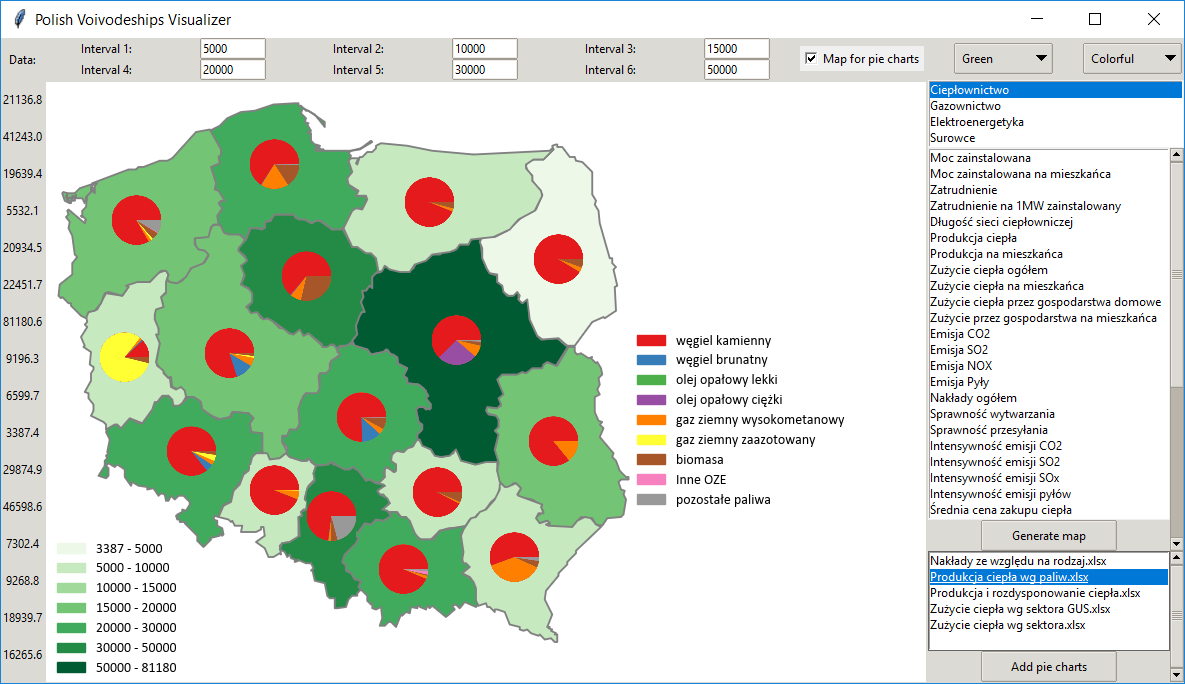Open the Colorful palette dropdown
The width and height of the screenshot is (1185, 684).
point(1133,59)
